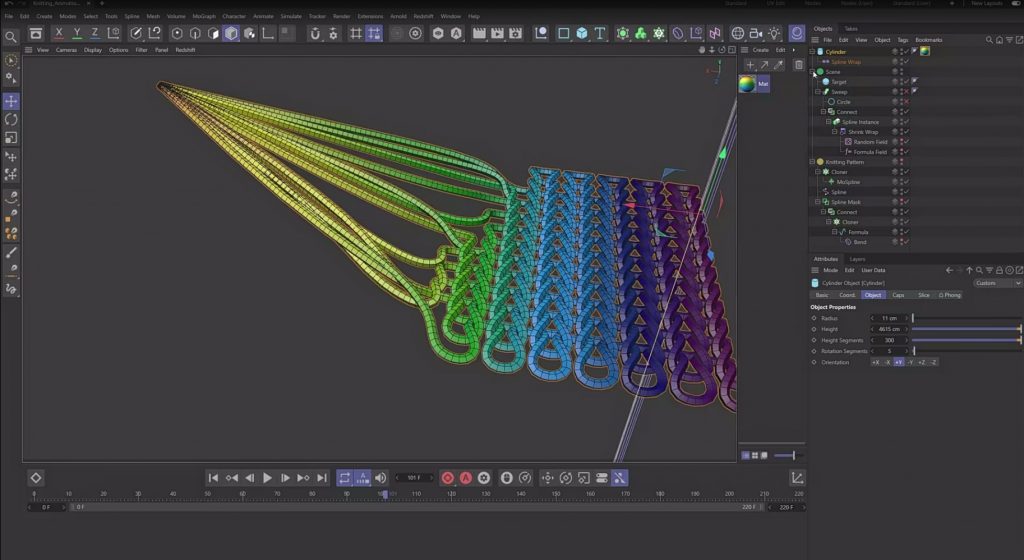Open the Redshift main menu

(423, 16)
